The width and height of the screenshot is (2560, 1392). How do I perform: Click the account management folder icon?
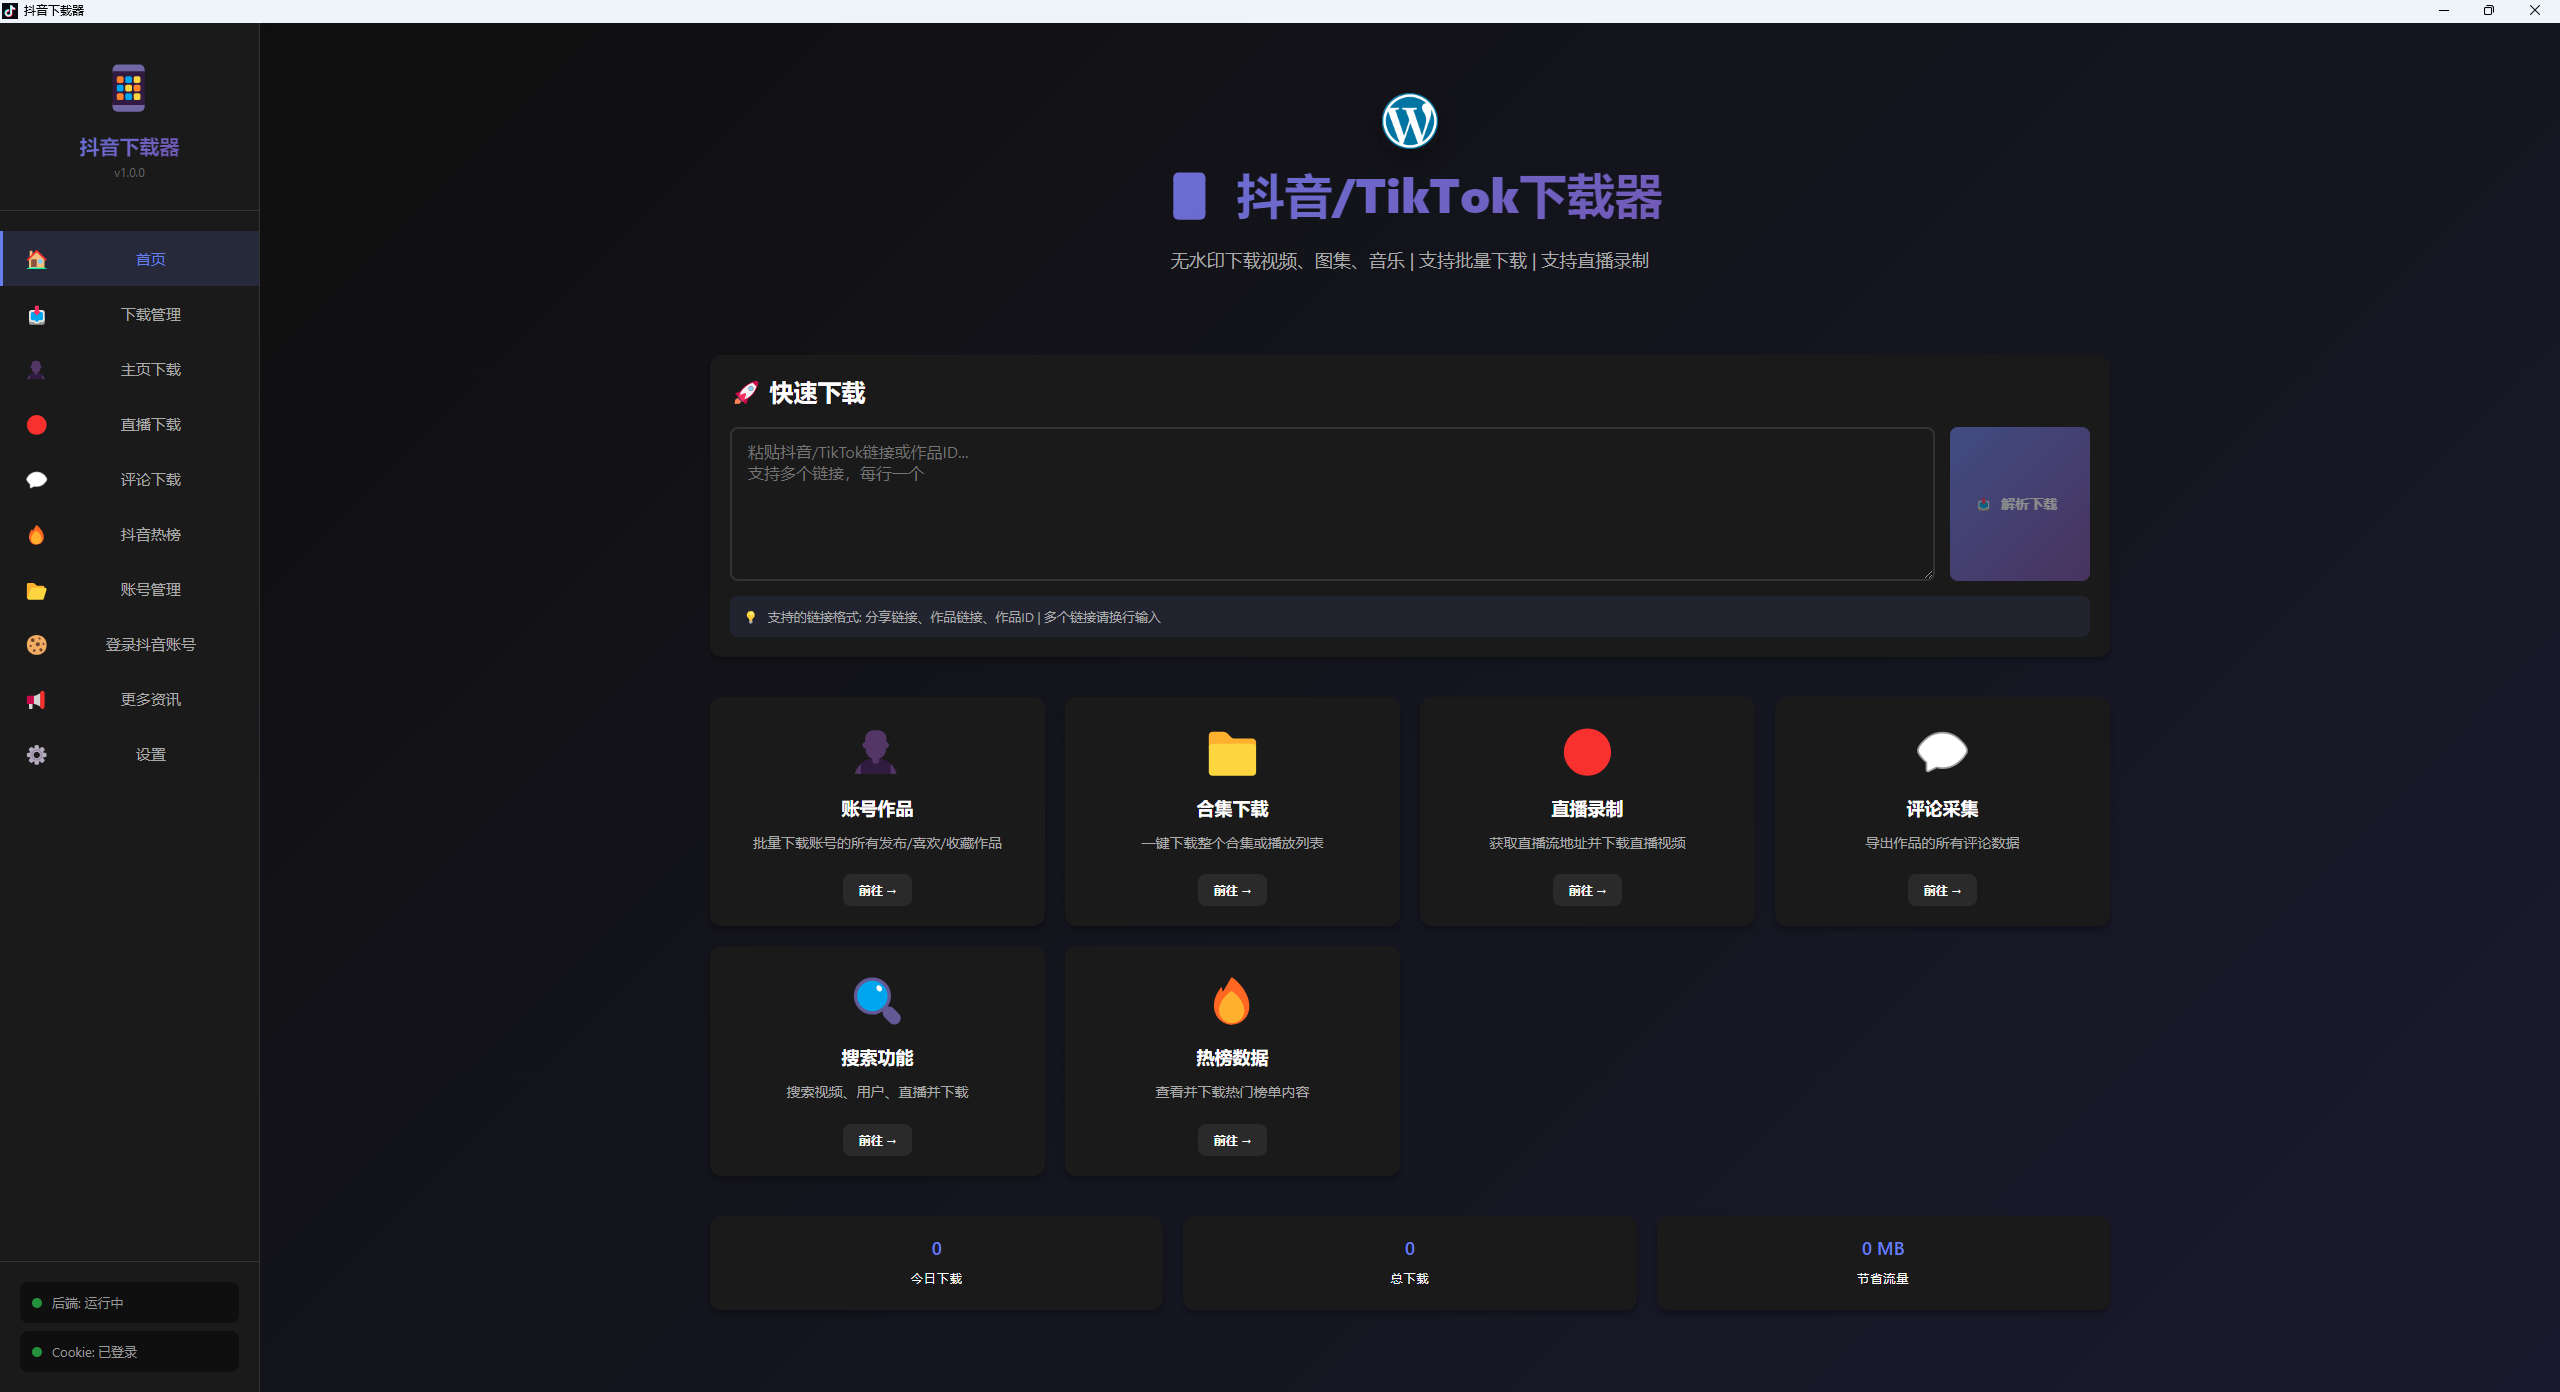point(37,590)
